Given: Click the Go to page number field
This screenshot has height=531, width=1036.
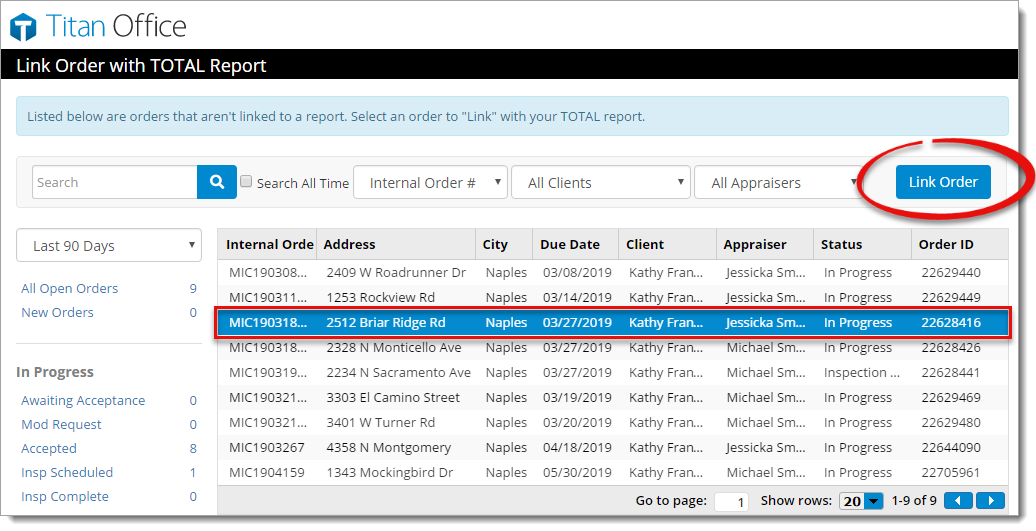Looking at the screenshot, I should 731,502.
